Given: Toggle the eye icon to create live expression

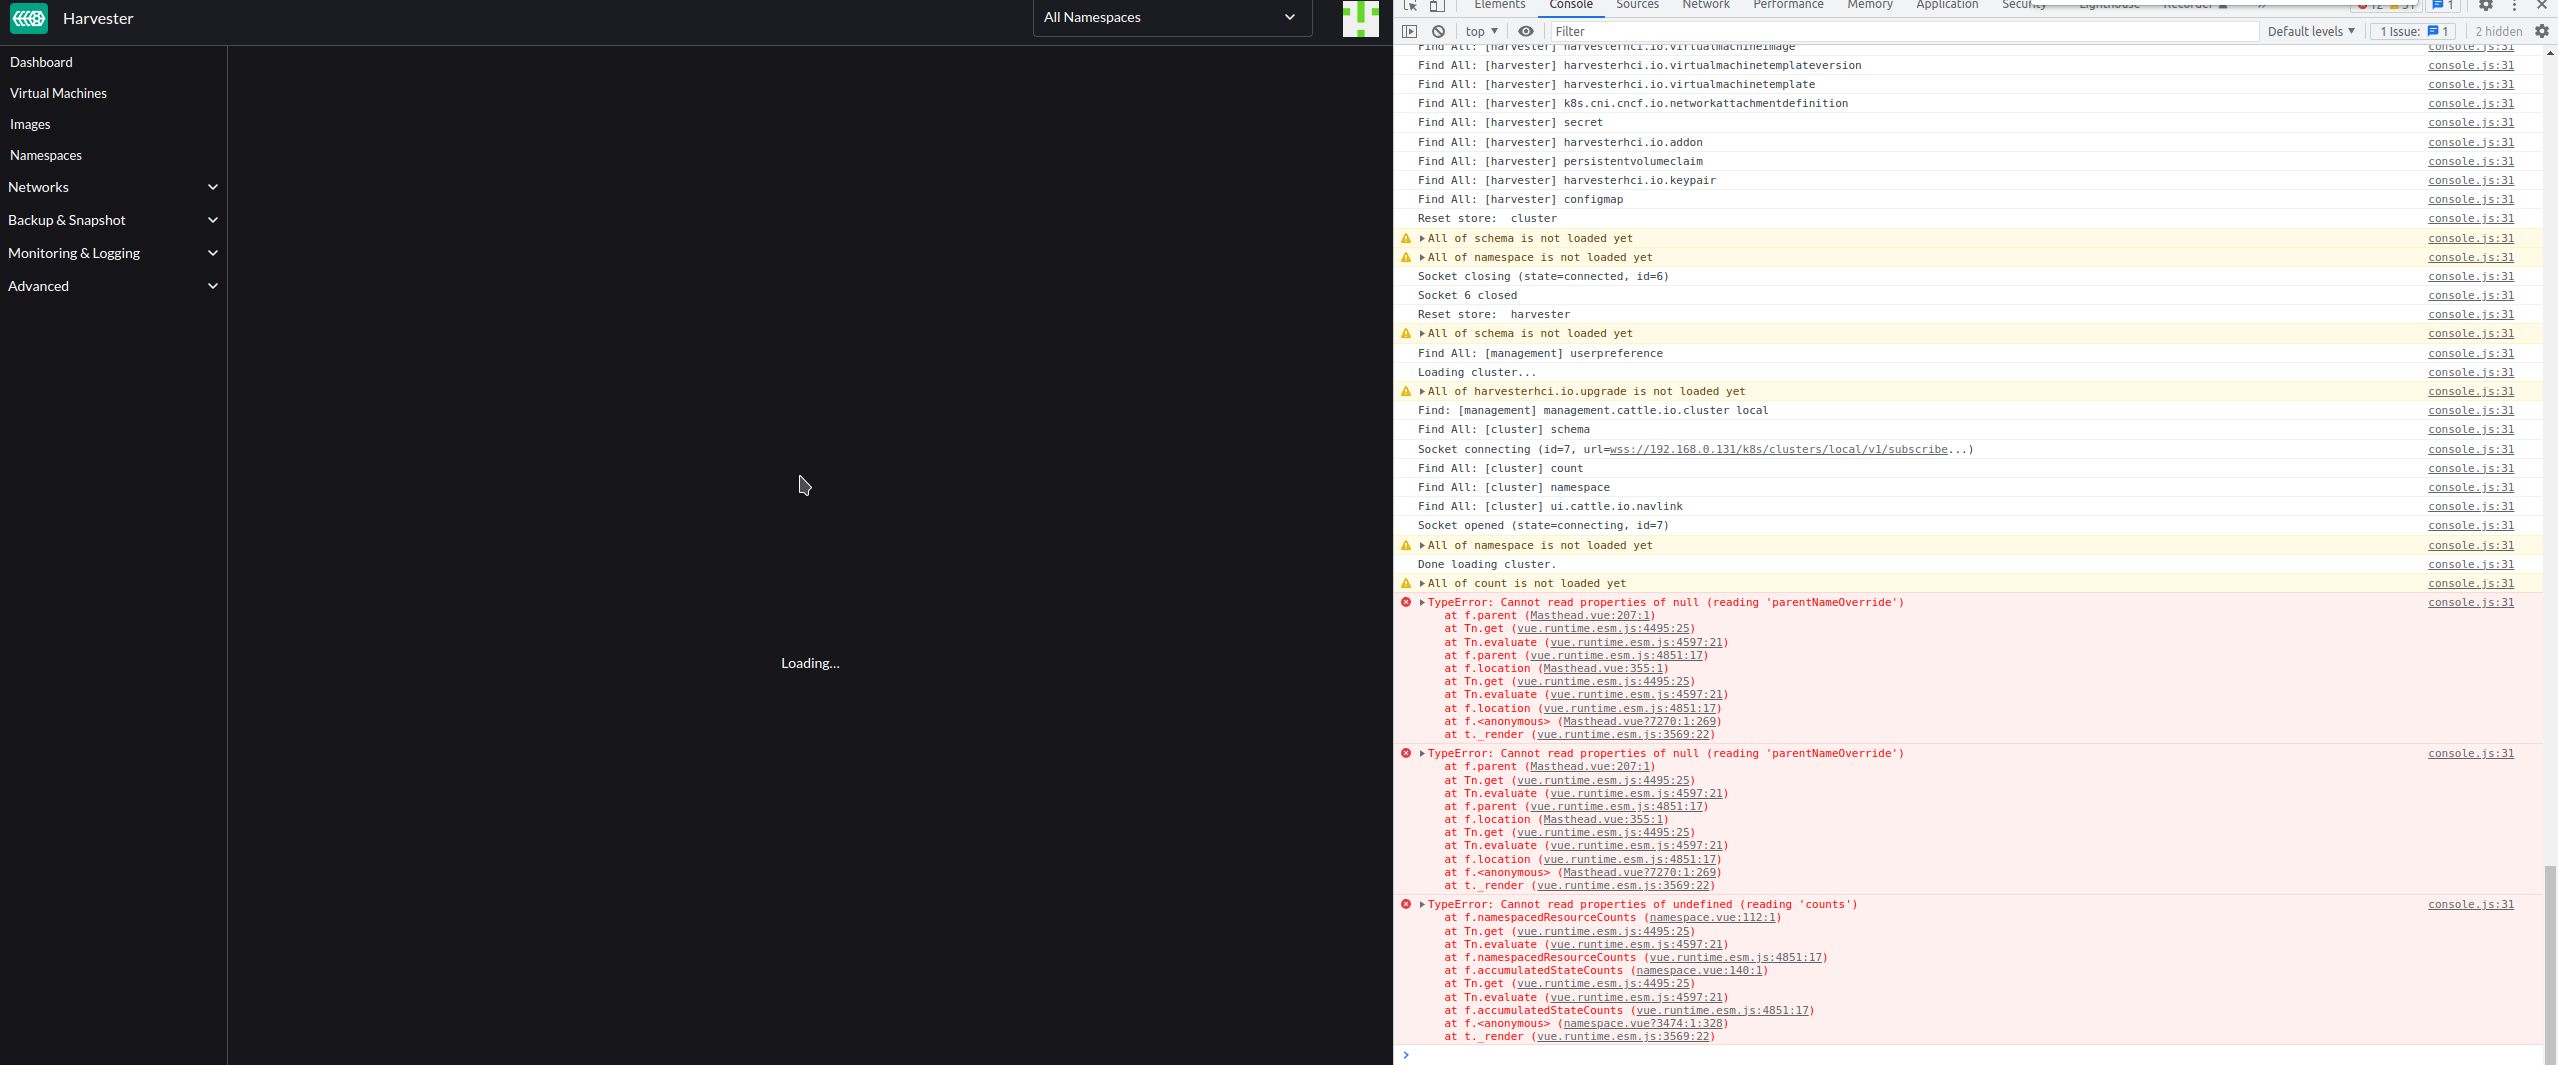Looking at the screenshot, I should click(1525, 31).
